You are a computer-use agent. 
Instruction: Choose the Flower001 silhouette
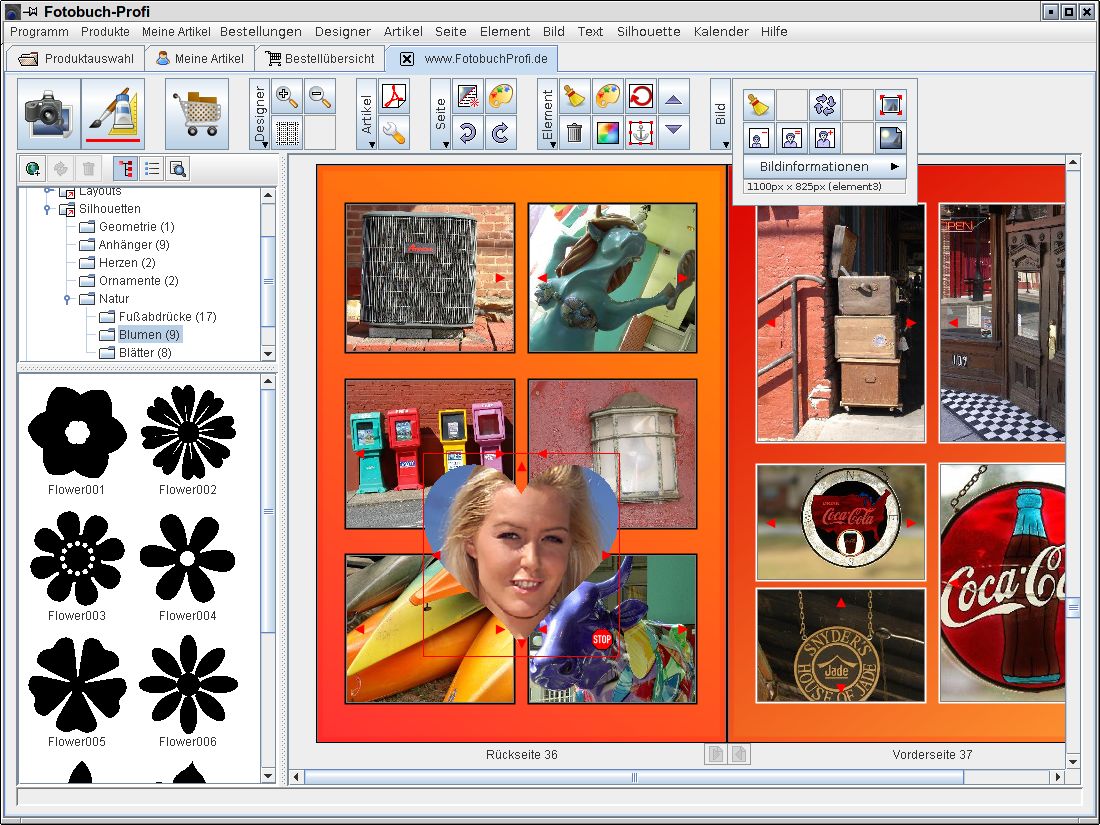point(76,440)
